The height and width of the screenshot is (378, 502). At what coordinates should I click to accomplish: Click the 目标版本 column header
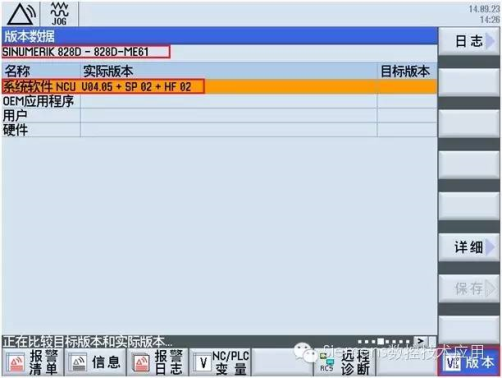pos(405,71)
